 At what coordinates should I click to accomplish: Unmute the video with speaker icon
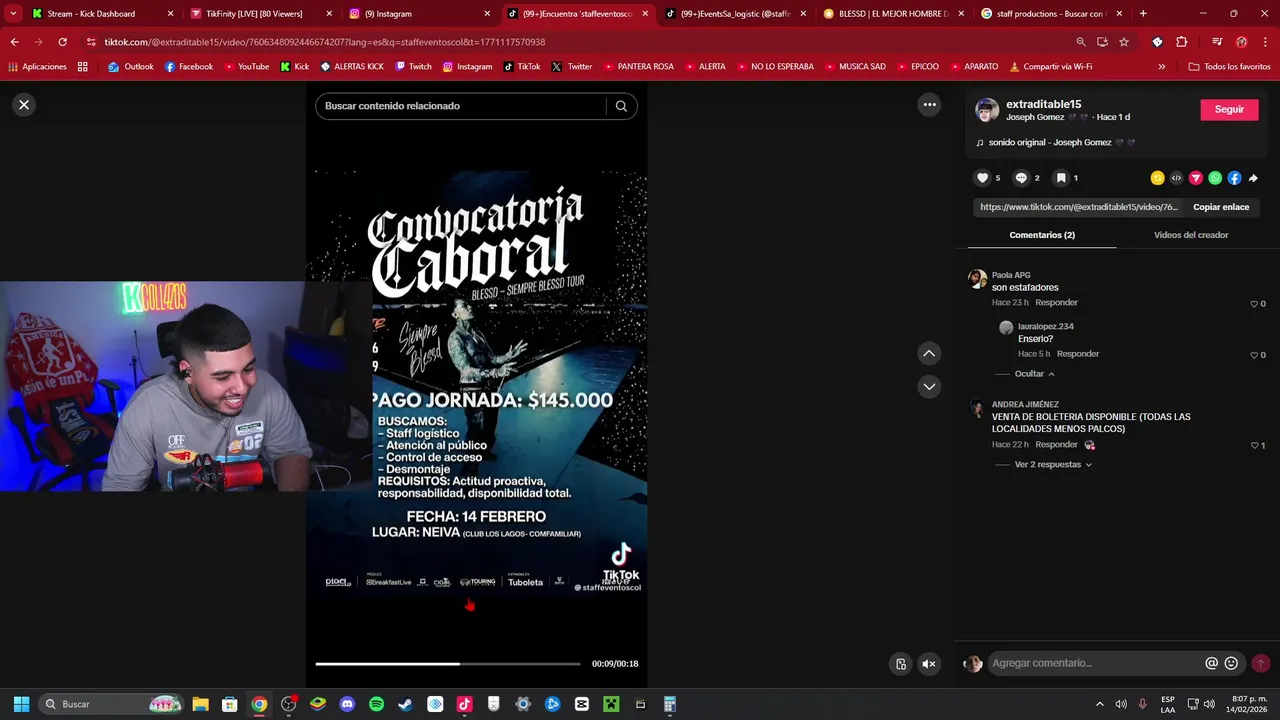tap(929, 664)
